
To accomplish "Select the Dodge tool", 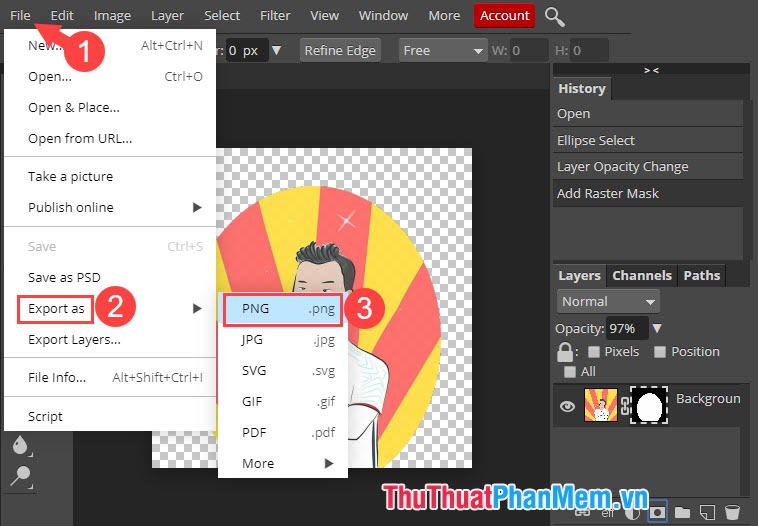I will (21, 475).
